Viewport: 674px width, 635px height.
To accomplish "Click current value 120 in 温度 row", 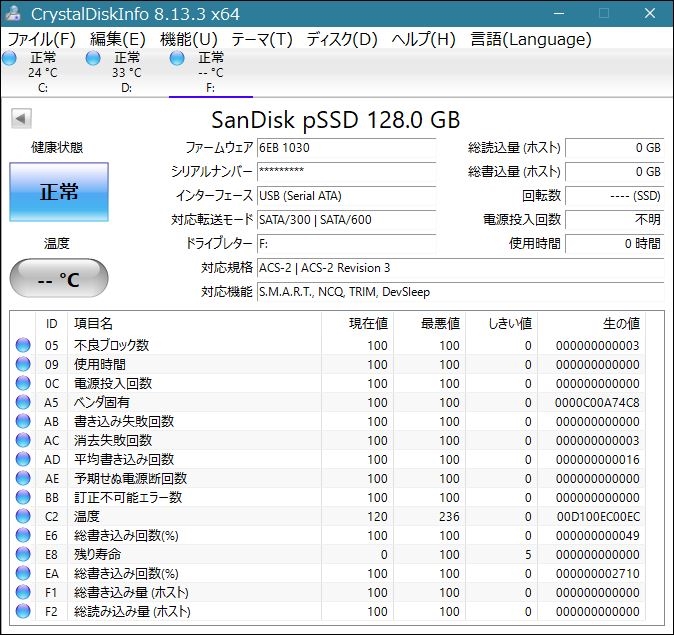I will [x=377, y=517].
